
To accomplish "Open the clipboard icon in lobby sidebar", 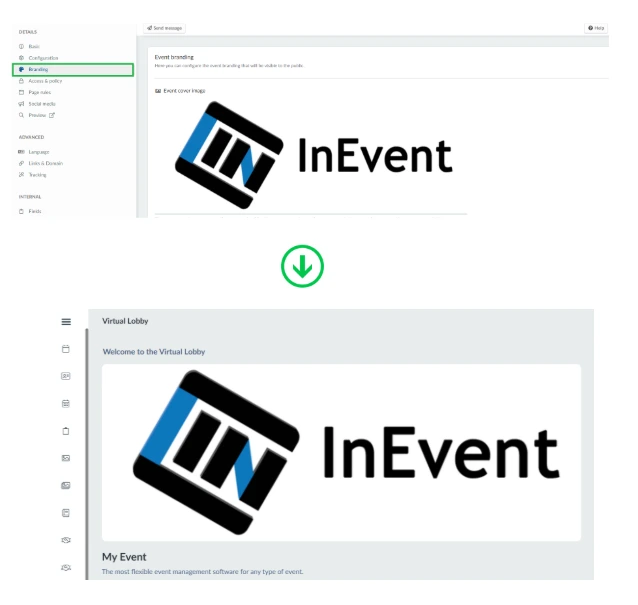I will point(66,431).
